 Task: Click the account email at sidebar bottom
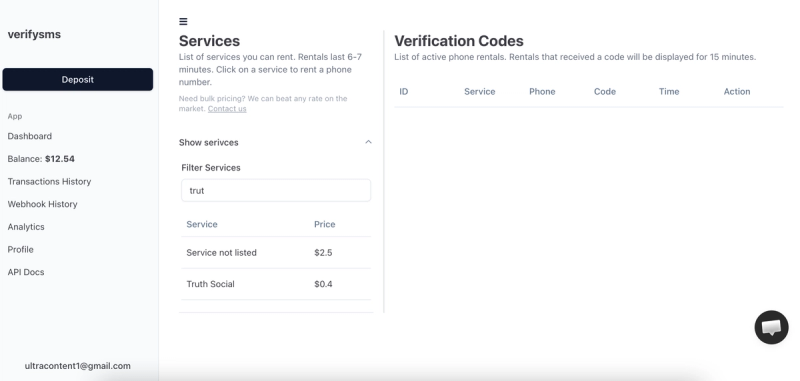pos(78,366)
